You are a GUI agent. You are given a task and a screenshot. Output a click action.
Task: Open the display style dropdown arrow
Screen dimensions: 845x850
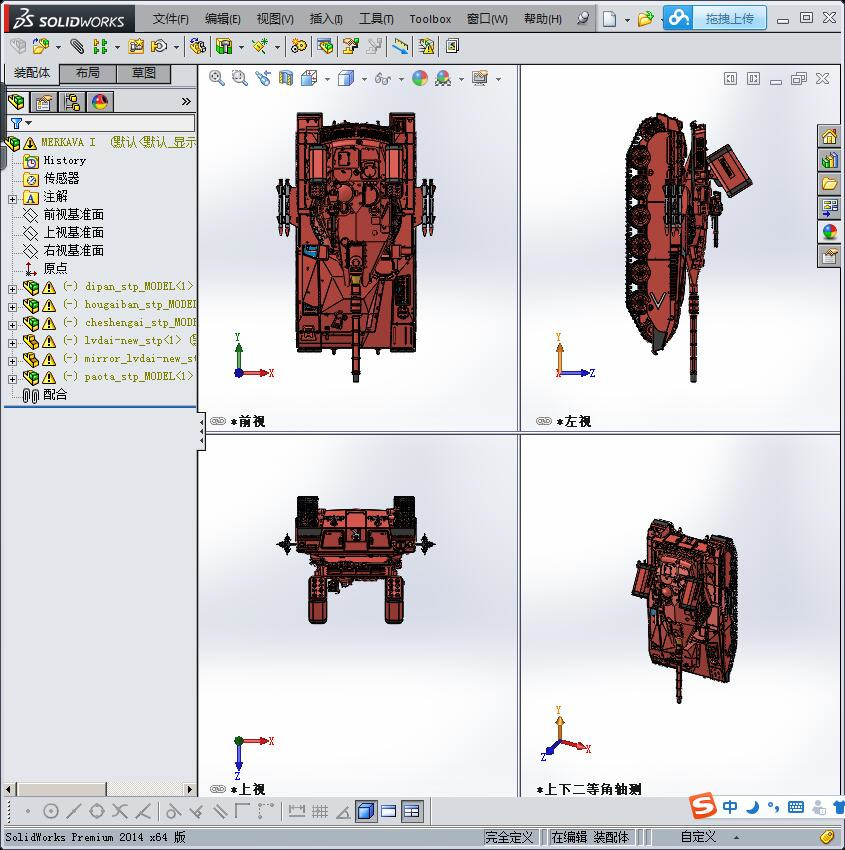pos(364,79)
